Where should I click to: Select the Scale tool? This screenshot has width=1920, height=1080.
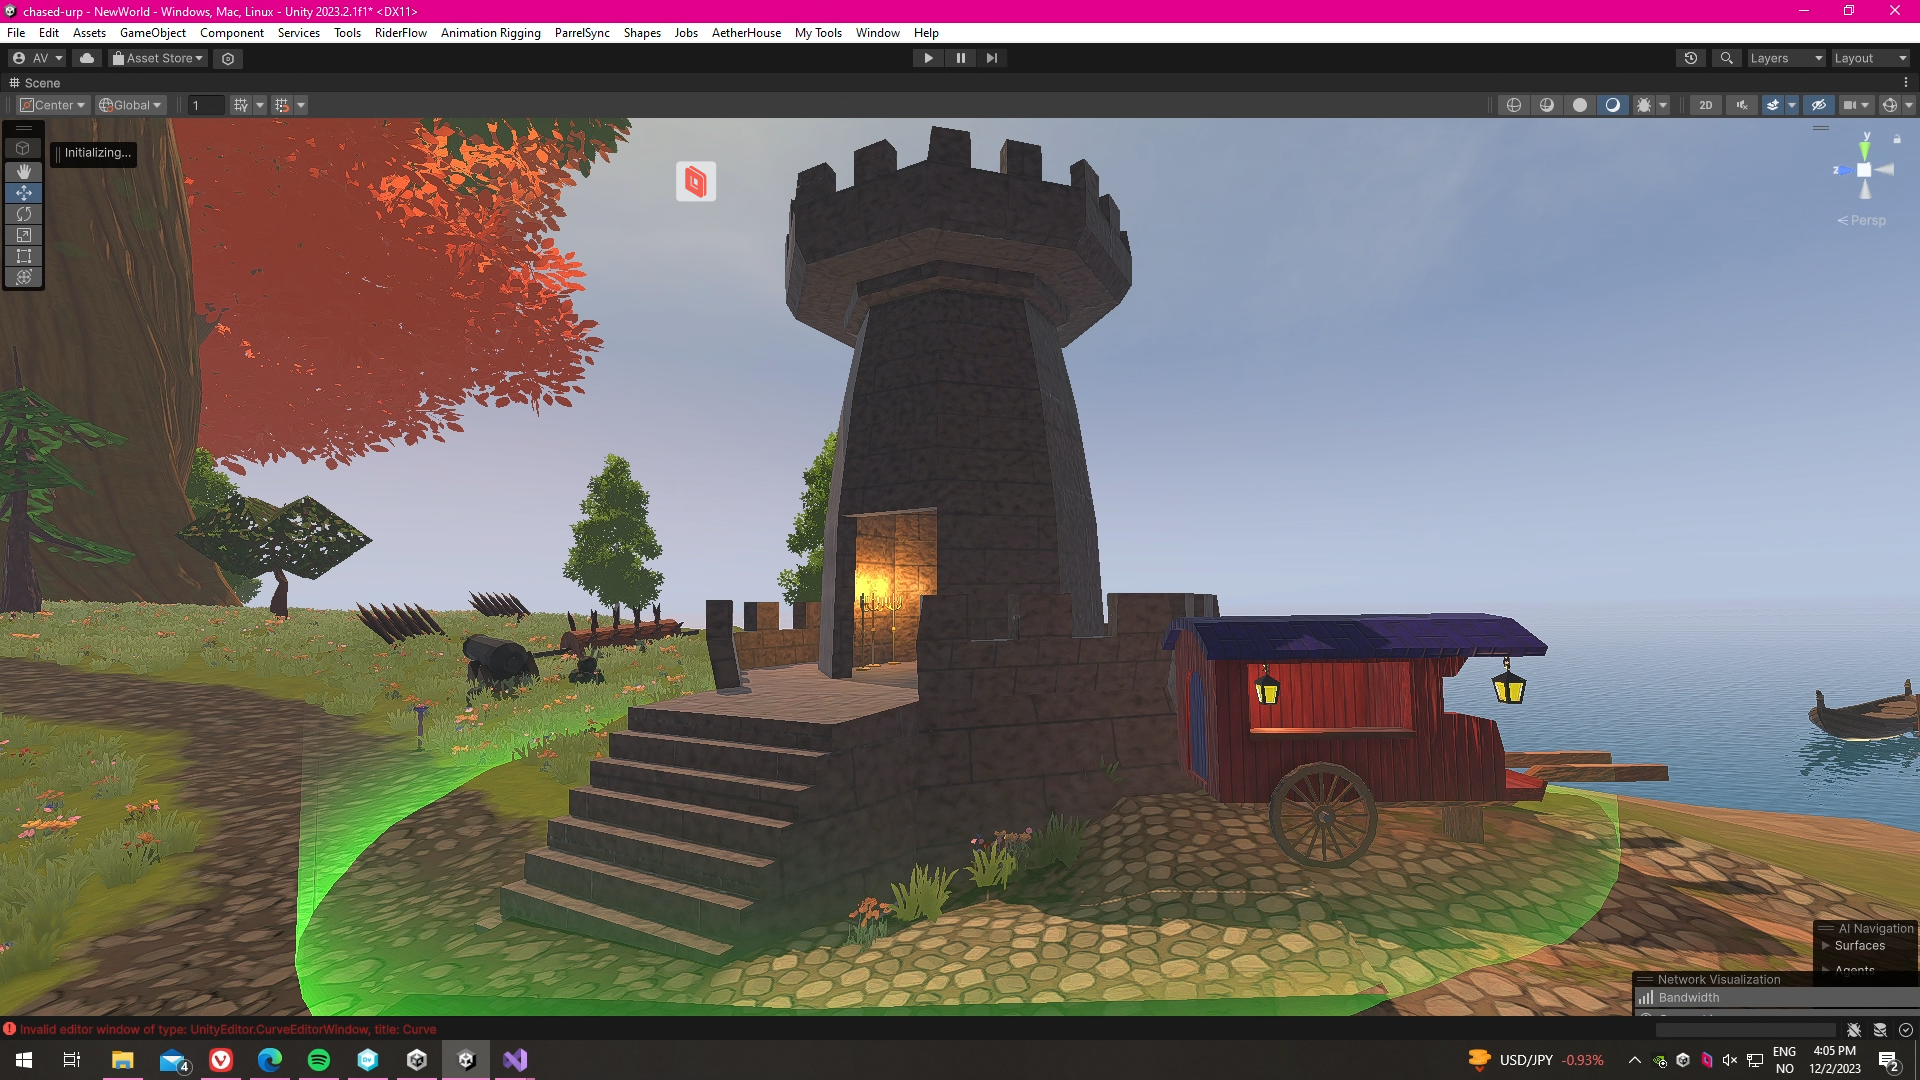[24, 235]
